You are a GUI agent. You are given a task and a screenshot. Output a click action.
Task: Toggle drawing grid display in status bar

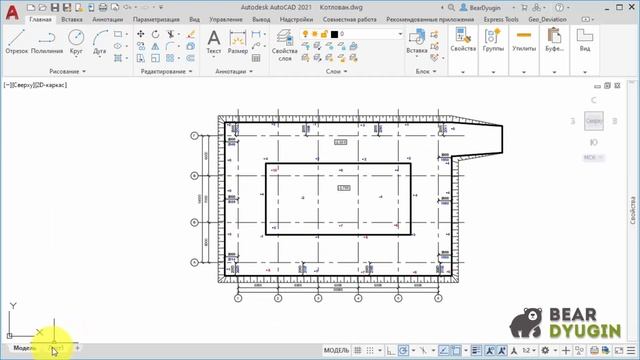click(358, 350)
